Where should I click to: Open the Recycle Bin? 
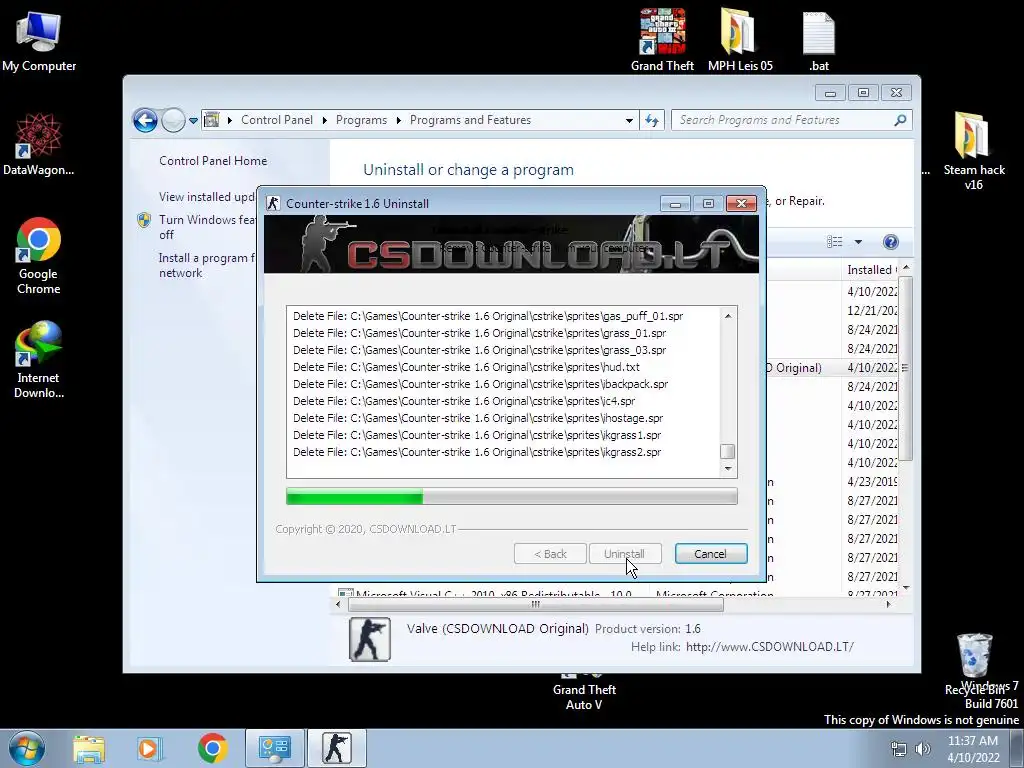click(x=974, y=663)
